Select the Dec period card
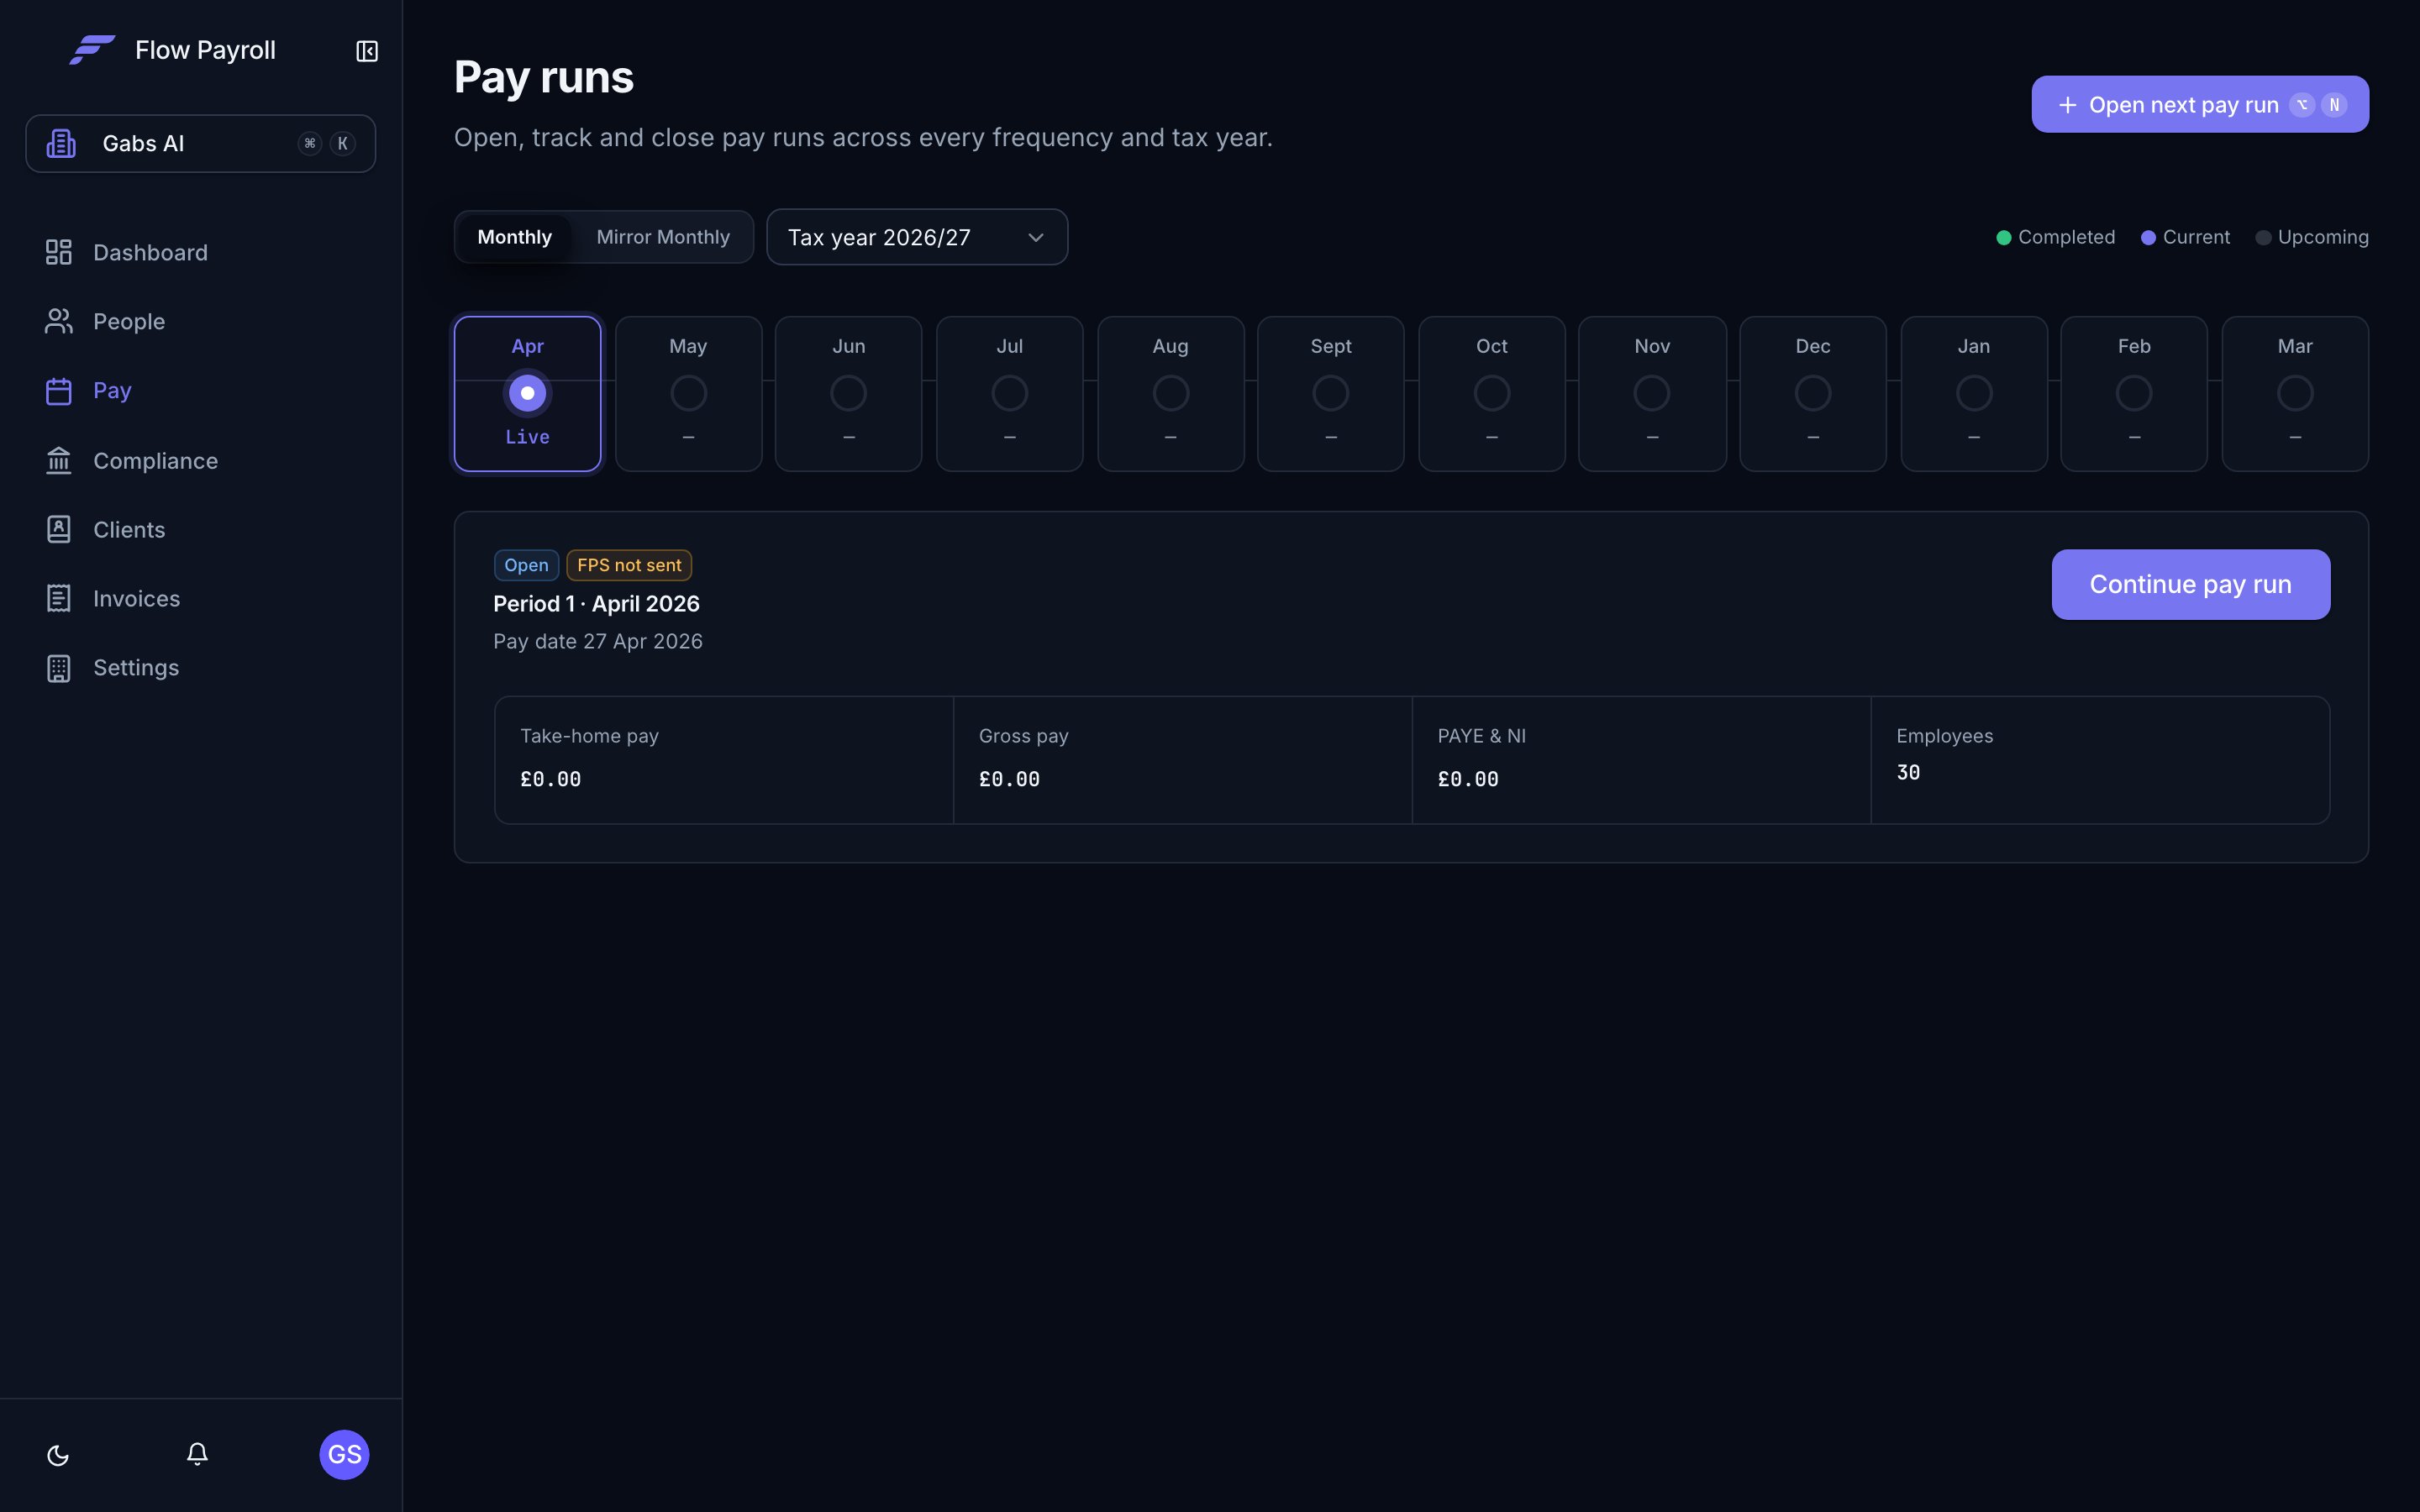This screenshot has height=1512, width=2420. click(1813, 394)
